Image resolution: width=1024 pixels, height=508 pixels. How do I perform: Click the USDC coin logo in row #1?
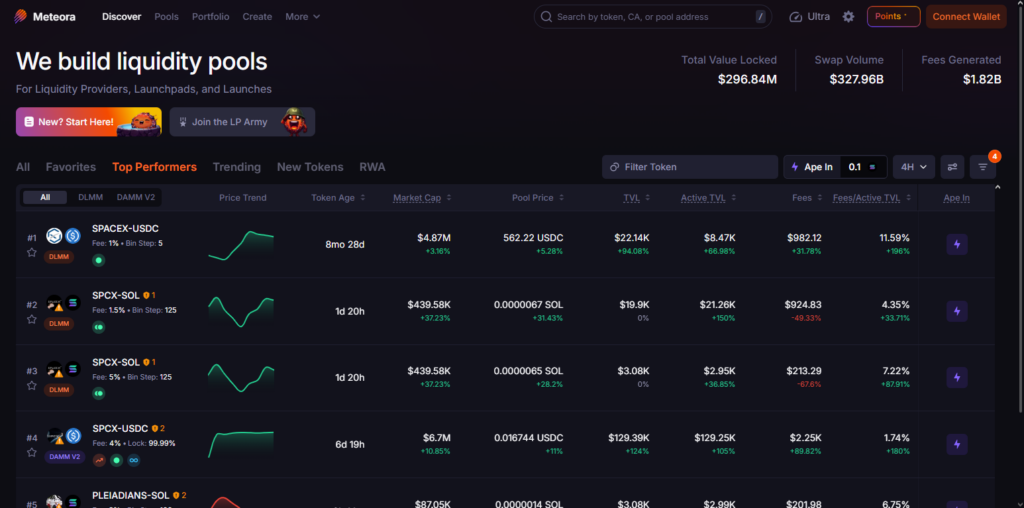pyautogui.click(x=72, y=236)
